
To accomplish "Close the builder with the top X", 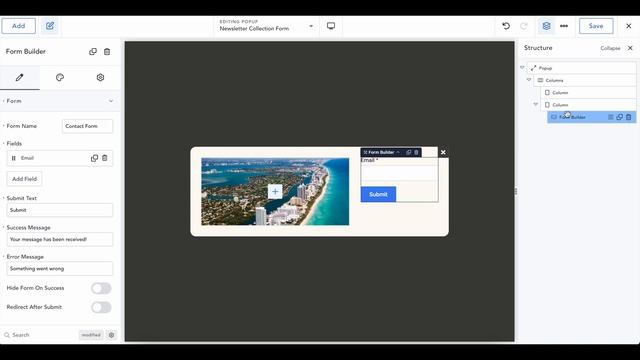I will (x=629, y=26).
